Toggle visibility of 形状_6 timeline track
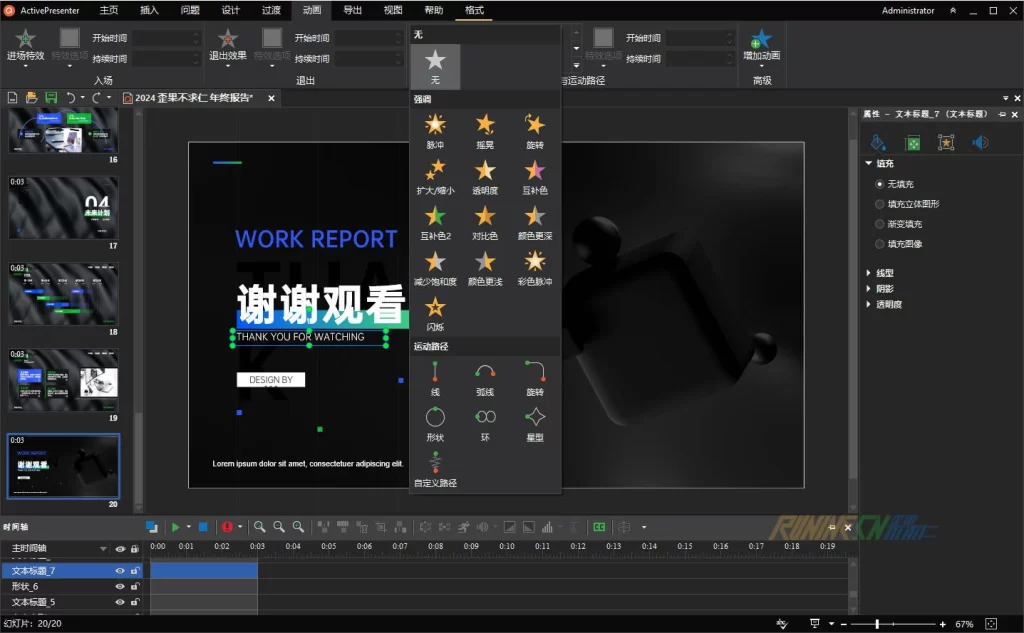 tap(120, 587)
